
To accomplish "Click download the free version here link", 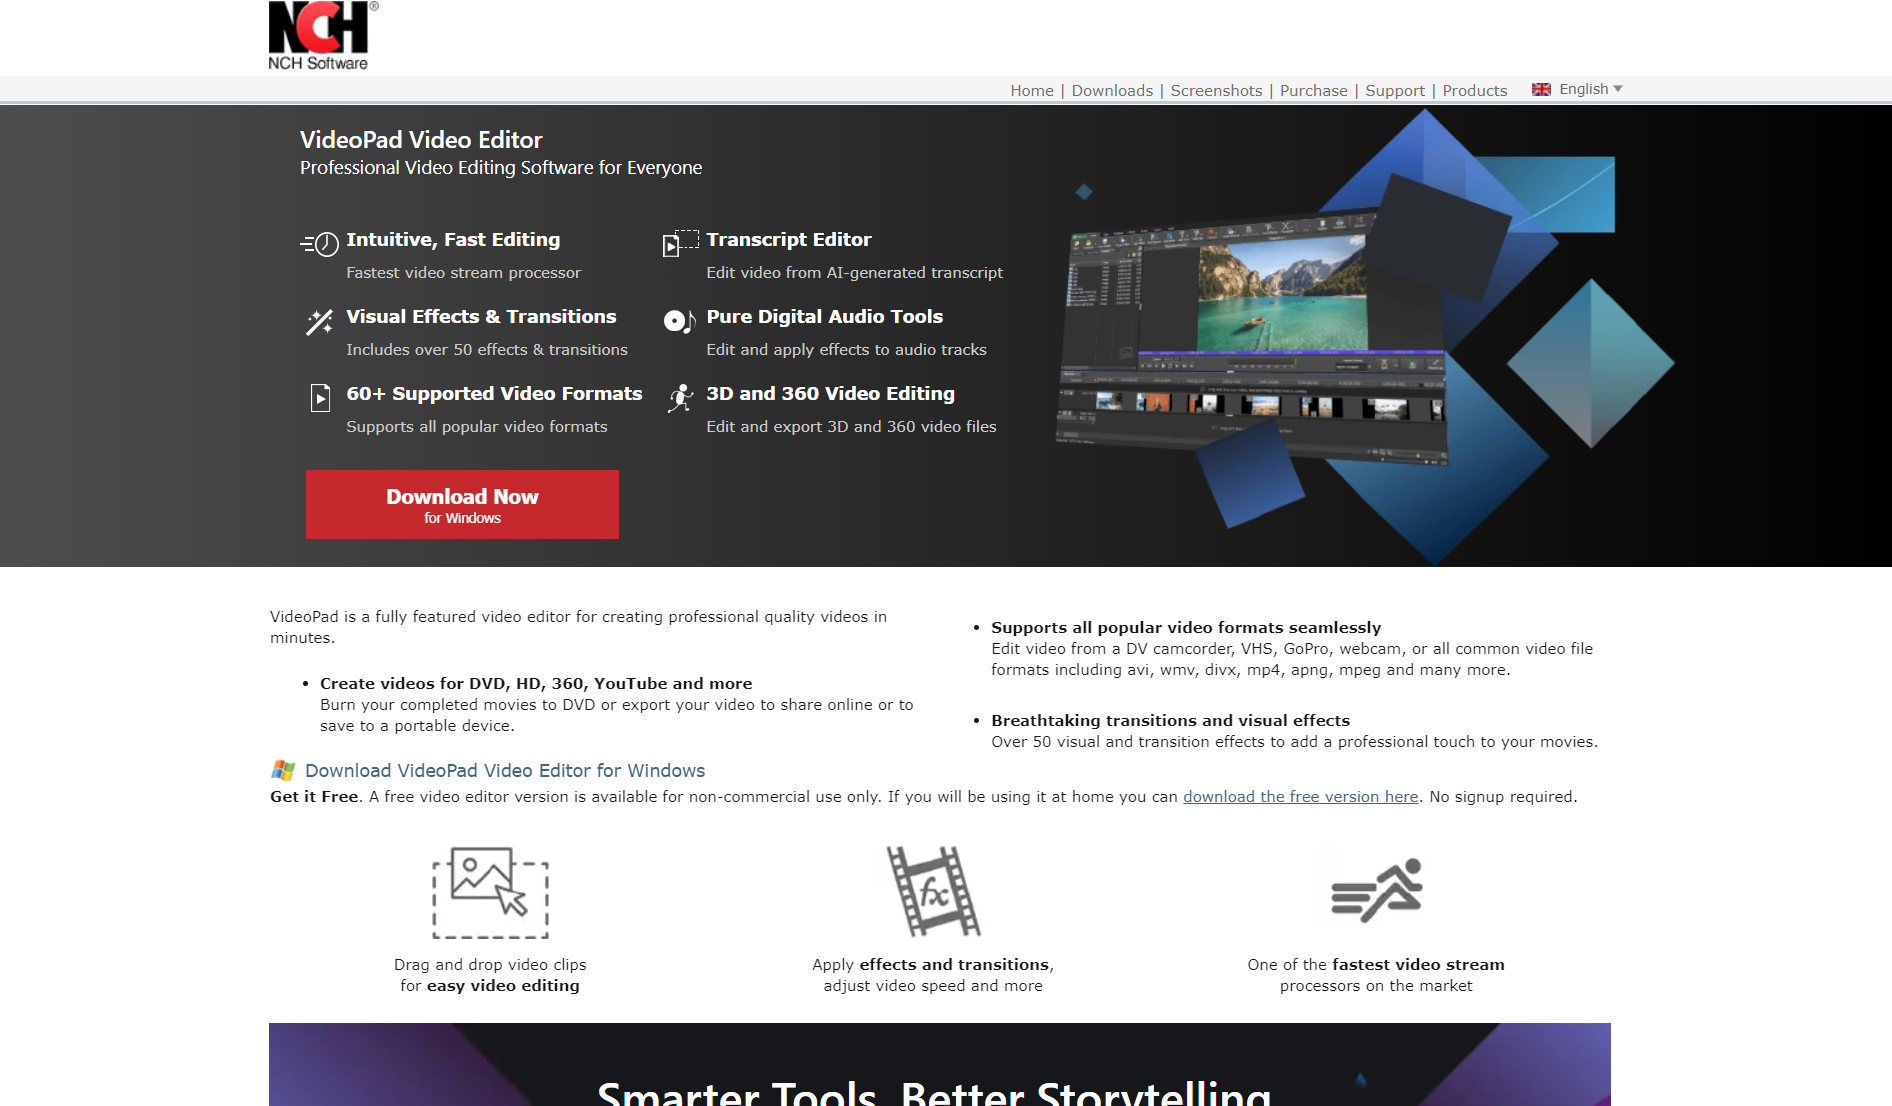I will [x=1301, y=796].
